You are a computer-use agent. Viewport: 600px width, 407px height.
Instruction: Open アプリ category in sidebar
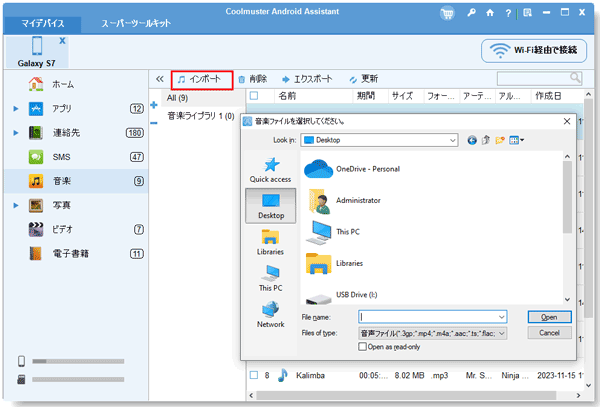[x=62, y=109]
